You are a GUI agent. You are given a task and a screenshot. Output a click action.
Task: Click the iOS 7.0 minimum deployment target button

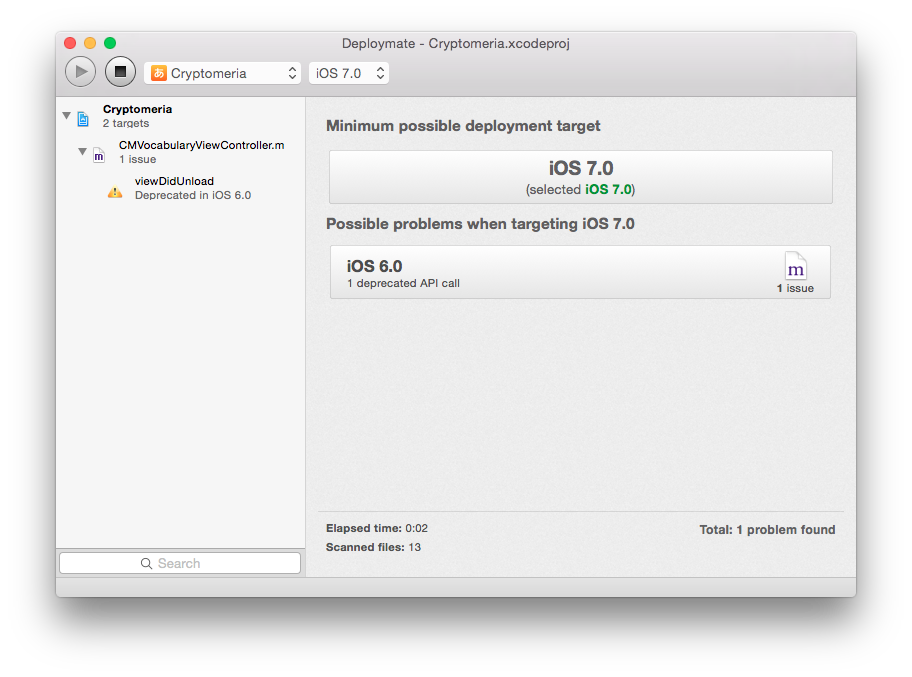(580, 177)
